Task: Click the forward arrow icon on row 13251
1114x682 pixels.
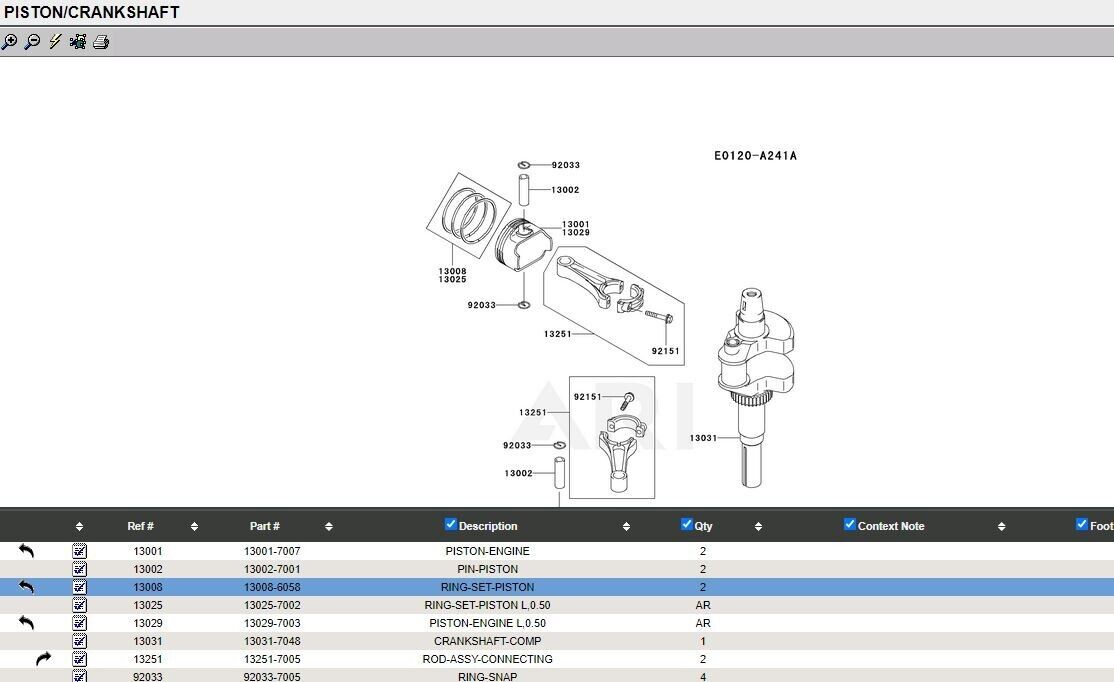Action: click(43, 659)
